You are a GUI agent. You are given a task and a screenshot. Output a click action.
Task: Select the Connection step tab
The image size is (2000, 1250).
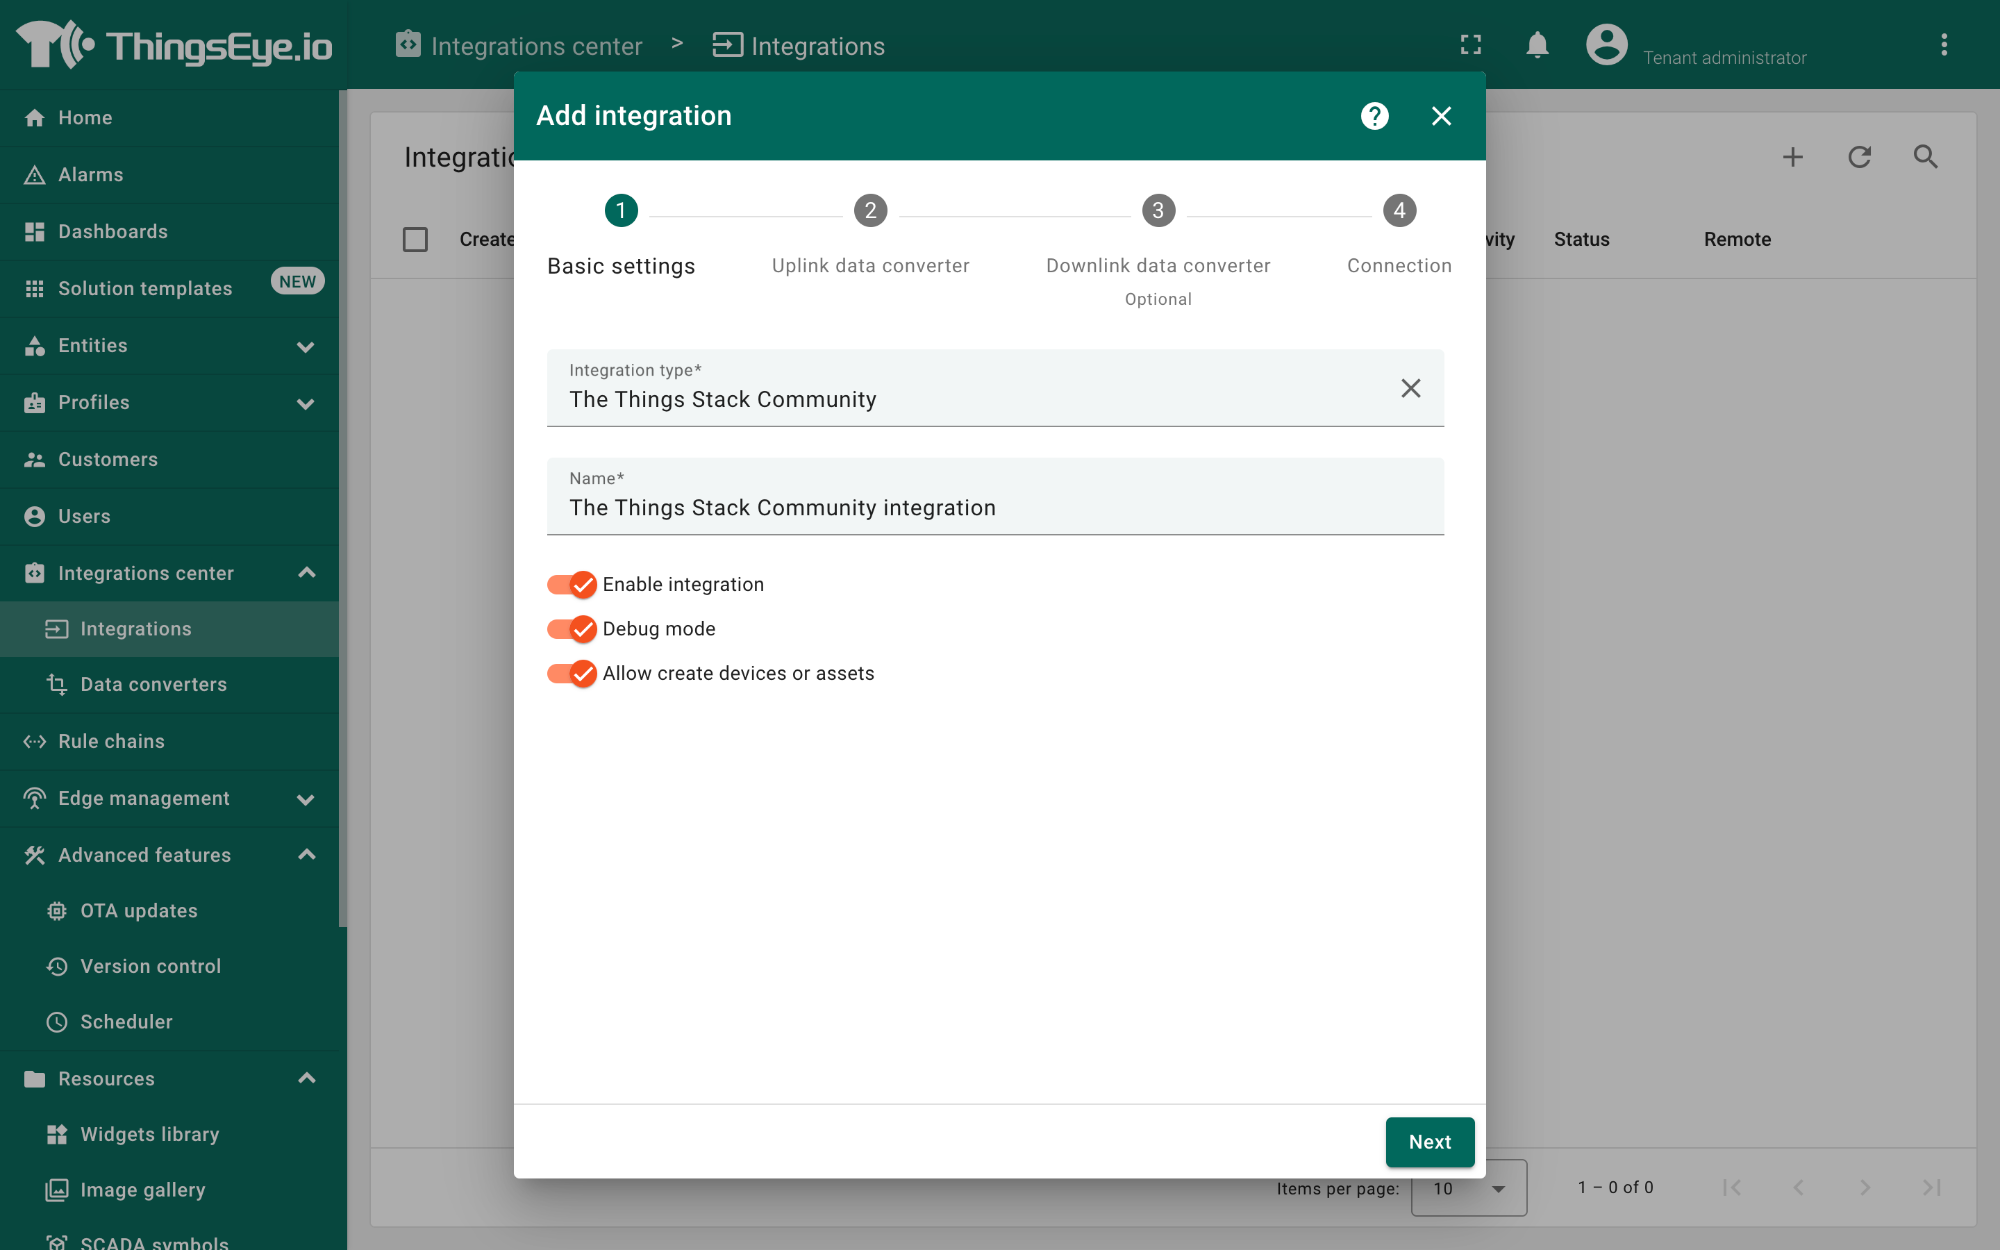(1398, 210)
